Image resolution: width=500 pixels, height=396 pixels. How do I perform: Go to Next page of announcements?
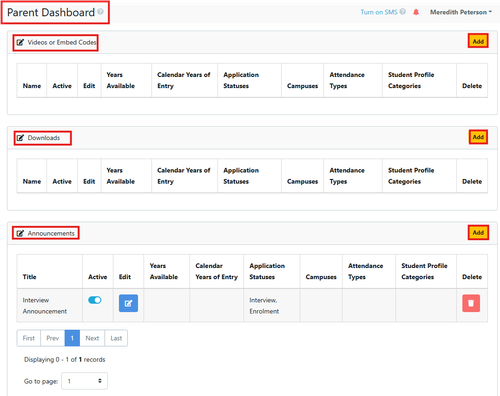click(x=92, y=338)
